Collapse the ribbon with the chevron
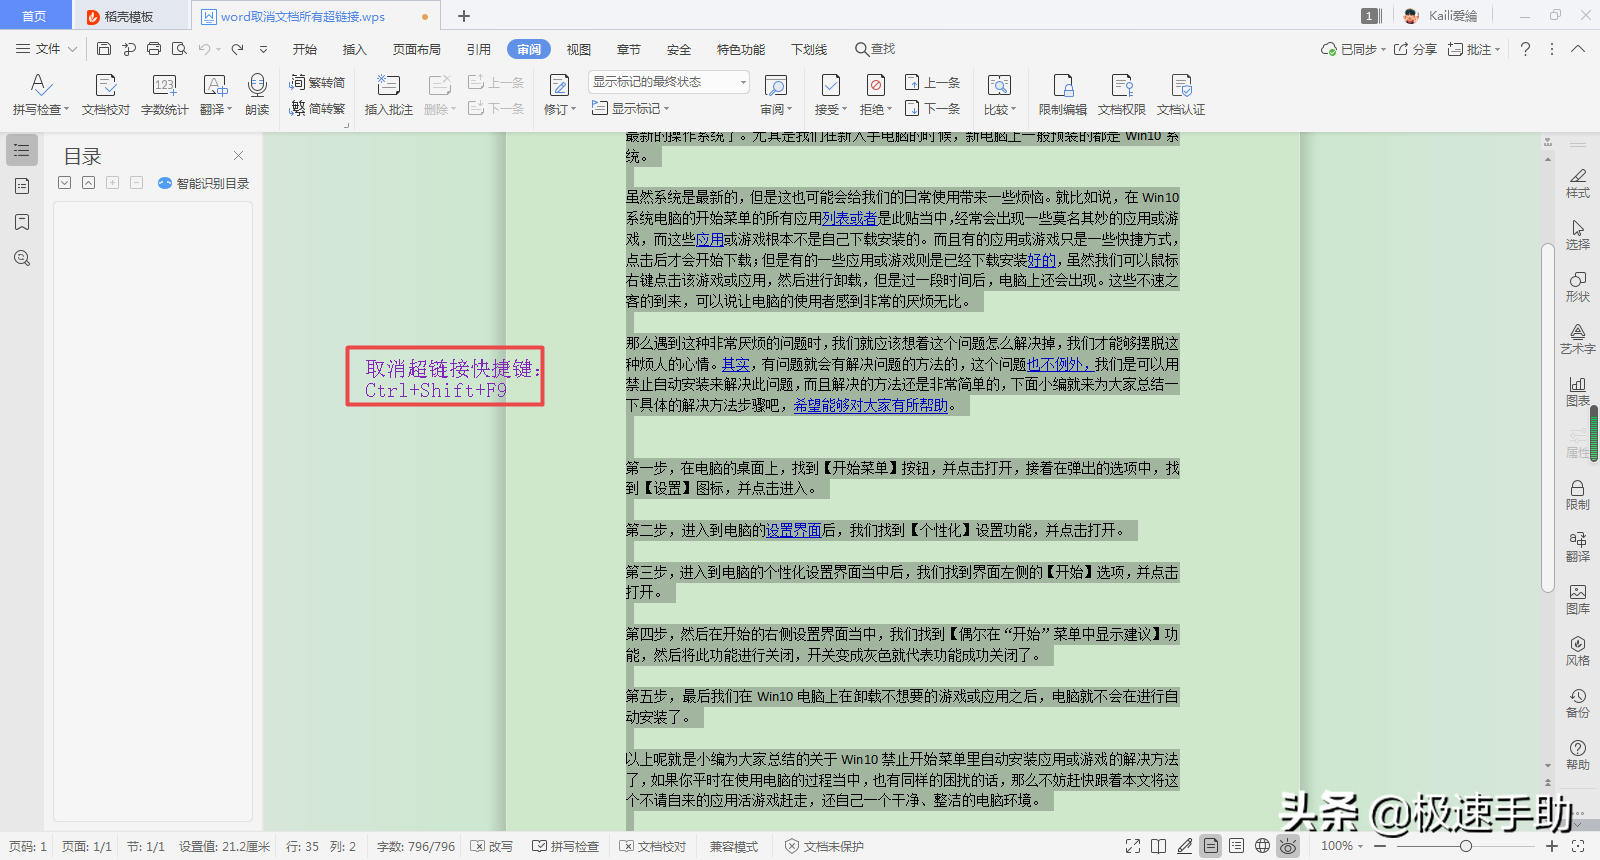The image size is (1600, 860). coord(1578,49)
